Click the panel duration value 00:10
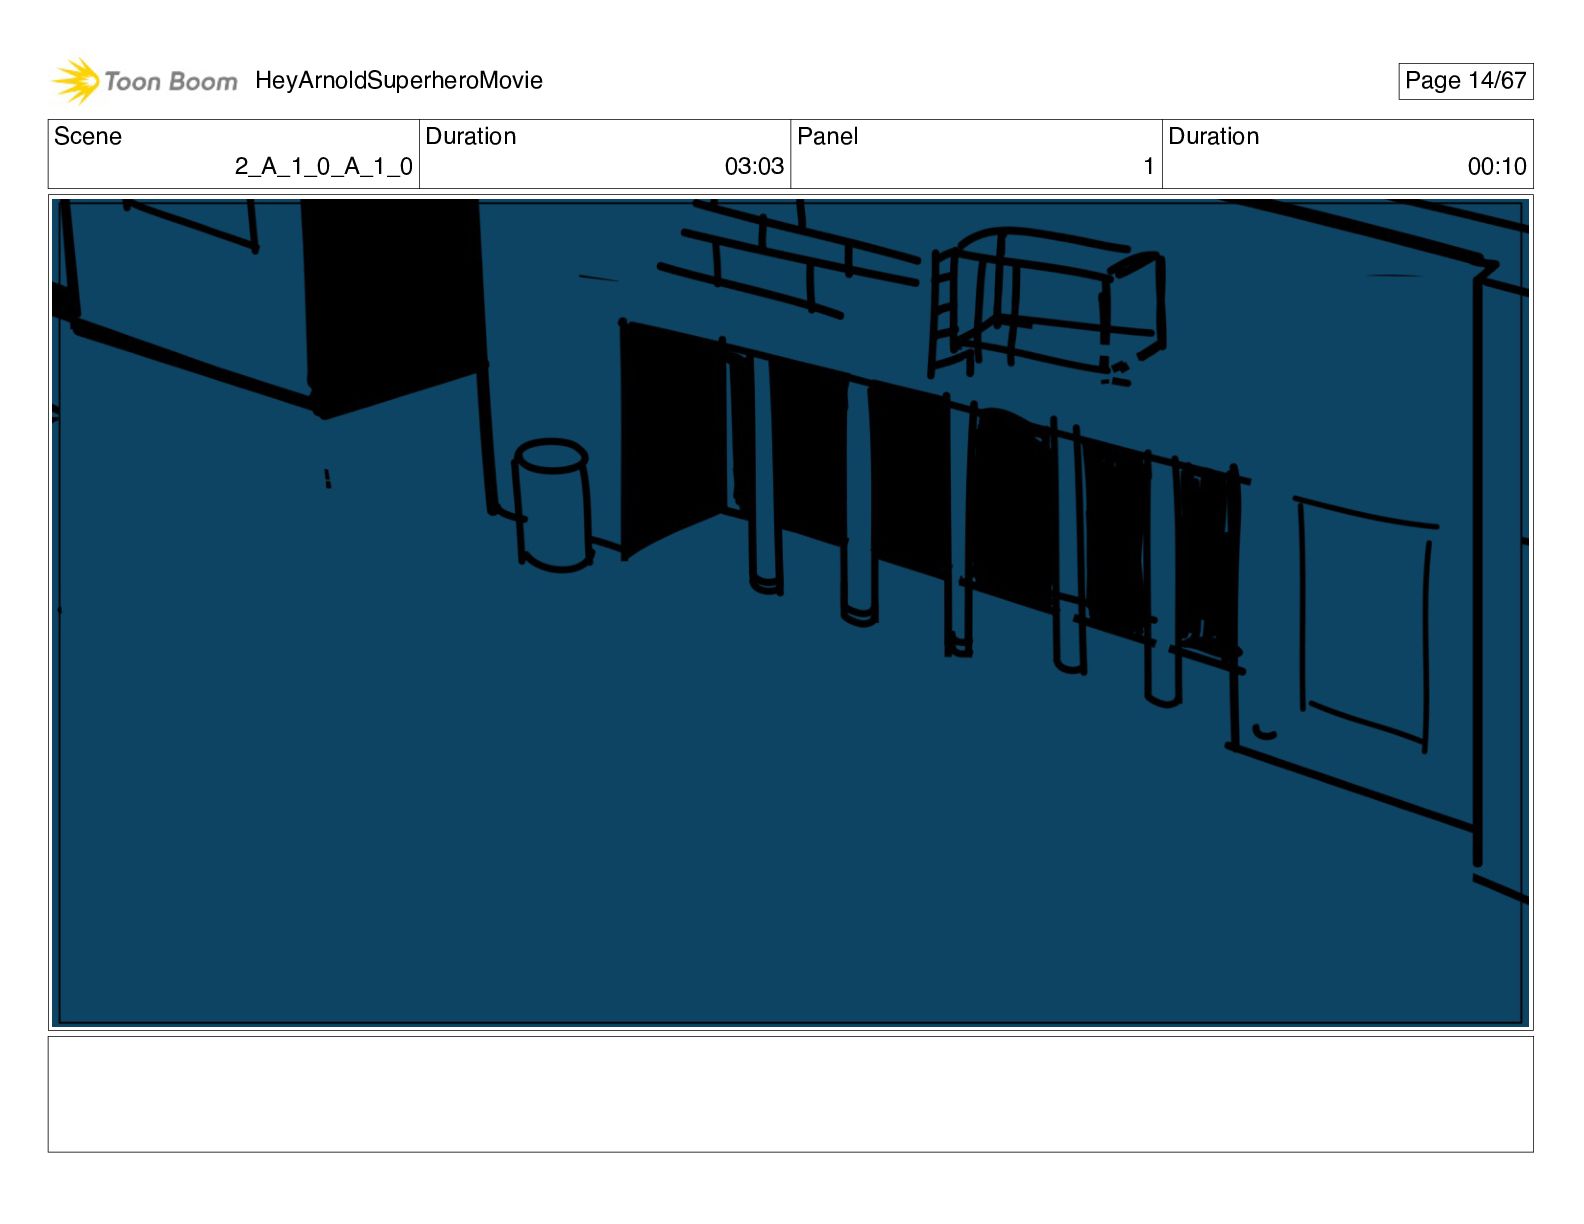 point(1497,166)
